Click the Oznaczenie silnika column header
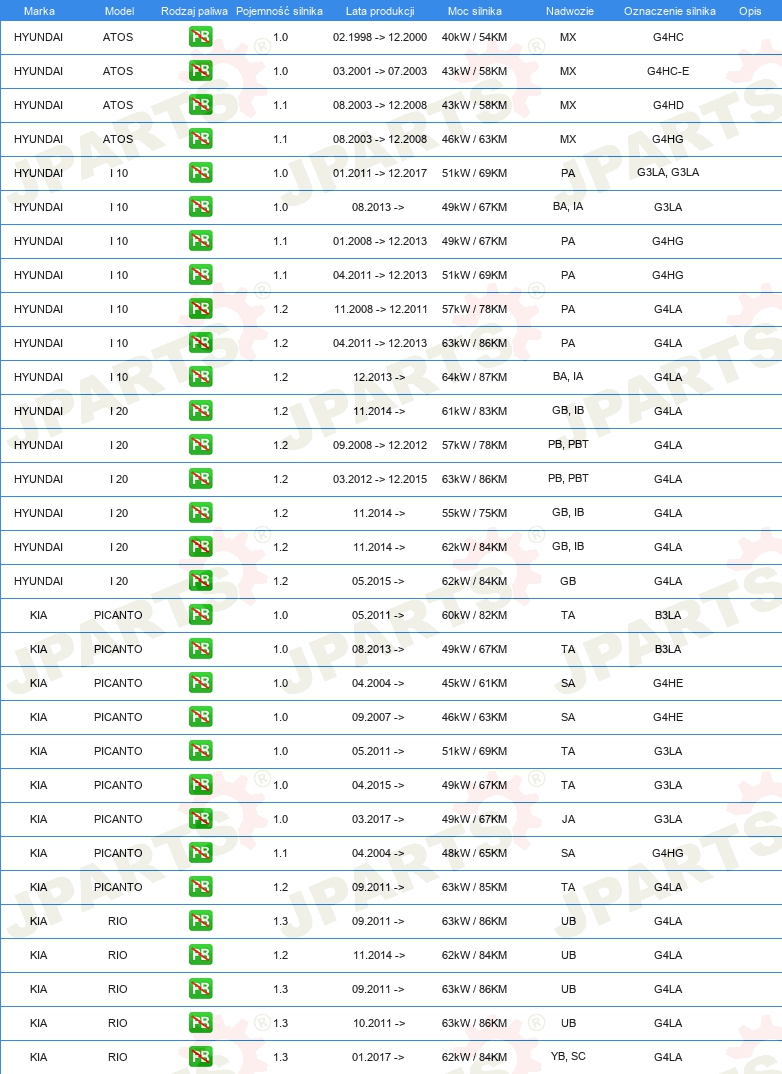 (670, 11)
